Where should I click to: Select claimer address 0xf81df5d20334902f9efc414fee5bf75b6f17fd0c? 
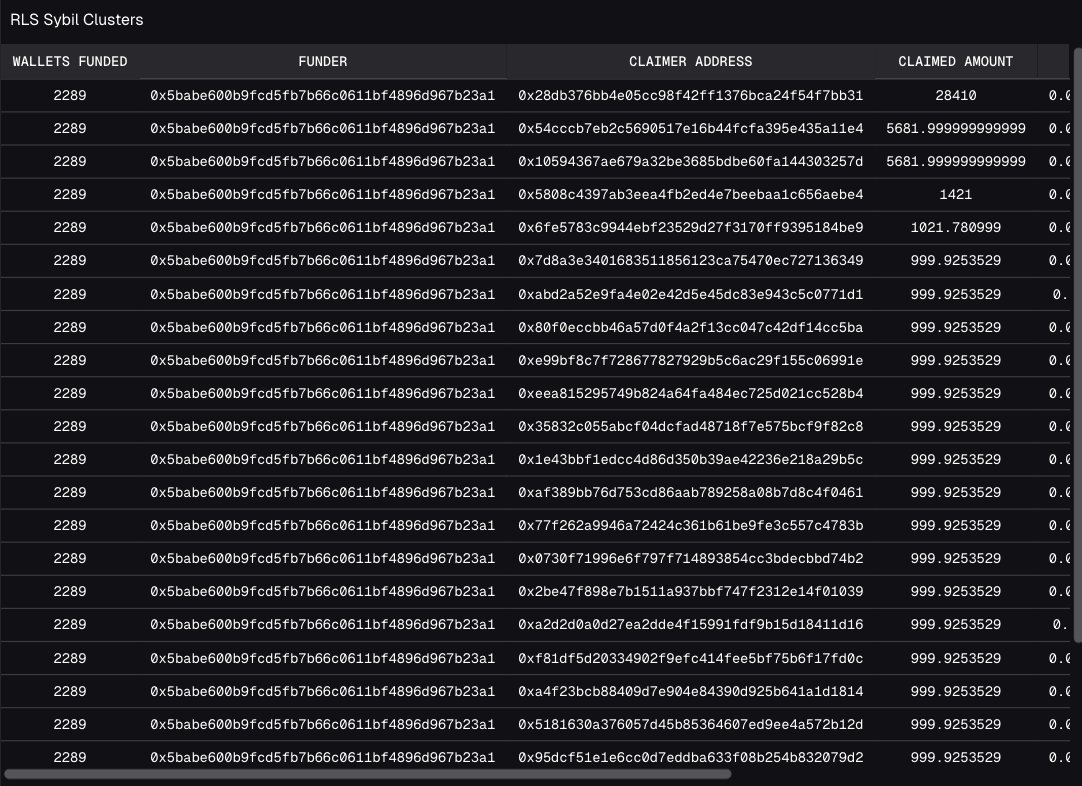(690, 659)
